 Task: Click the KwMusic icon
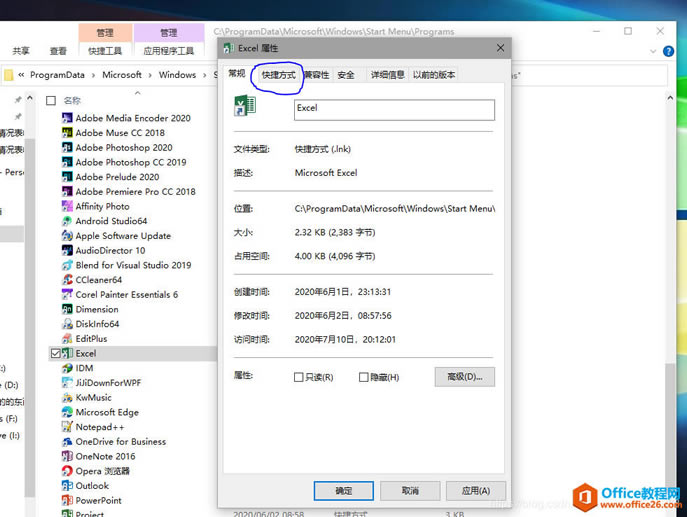pyautogui.click(x=67, y=397)
